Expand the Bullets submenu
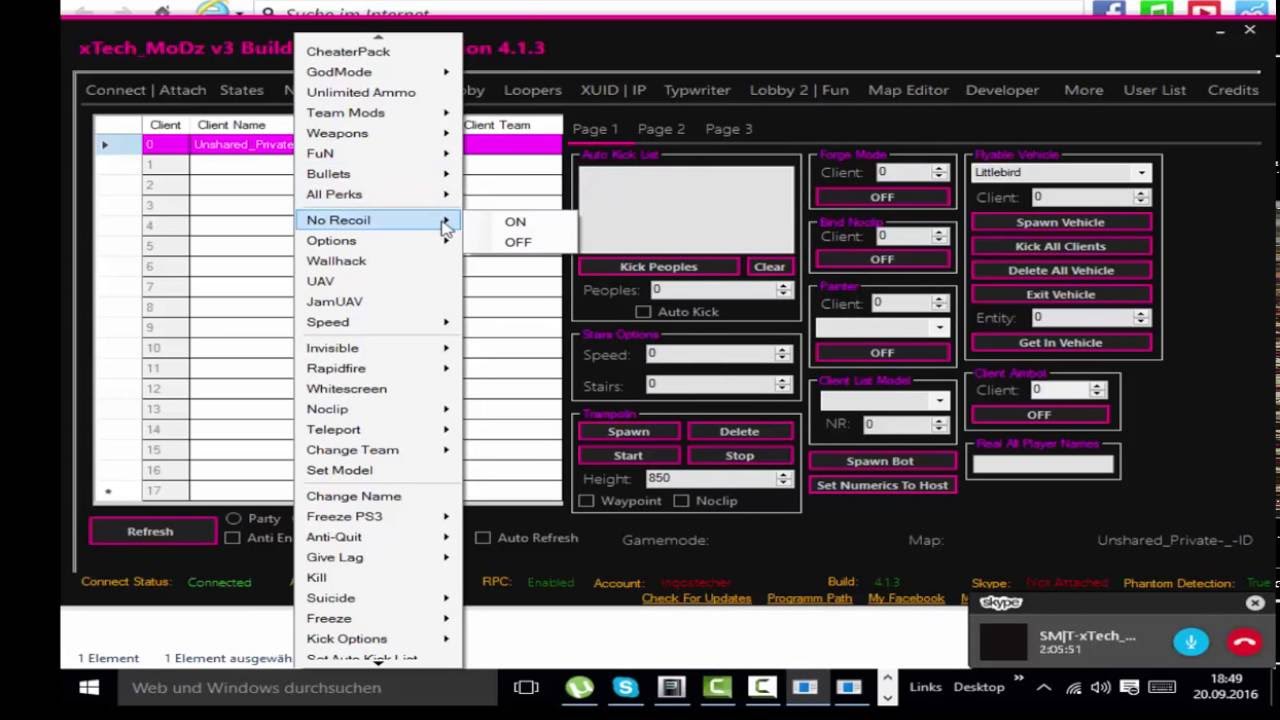This screenshot has height=720, width=1280. 377,174
